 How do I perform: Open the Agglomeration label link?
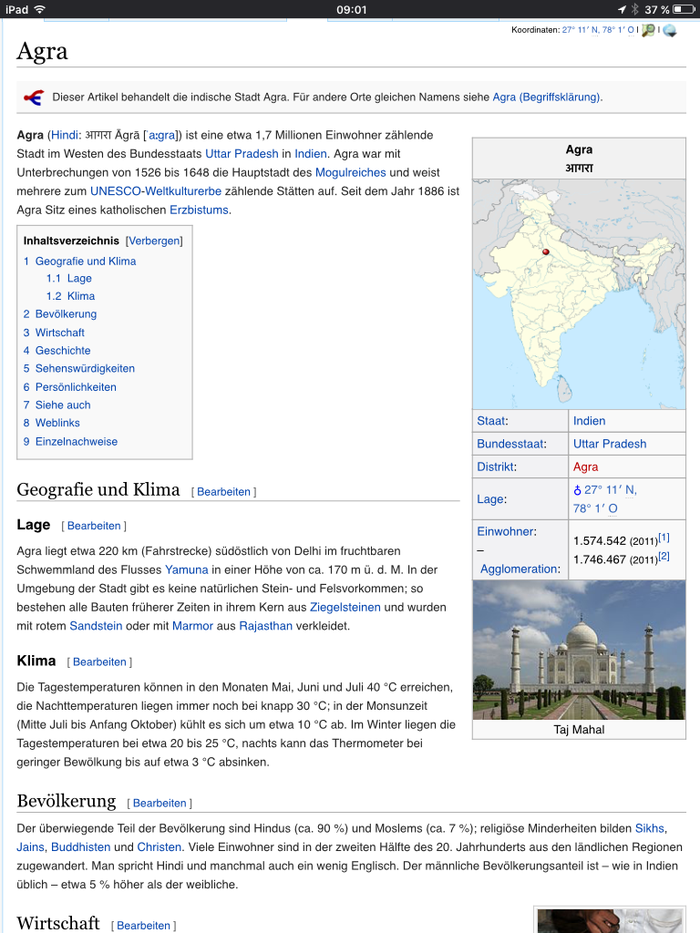pos(519,569)
